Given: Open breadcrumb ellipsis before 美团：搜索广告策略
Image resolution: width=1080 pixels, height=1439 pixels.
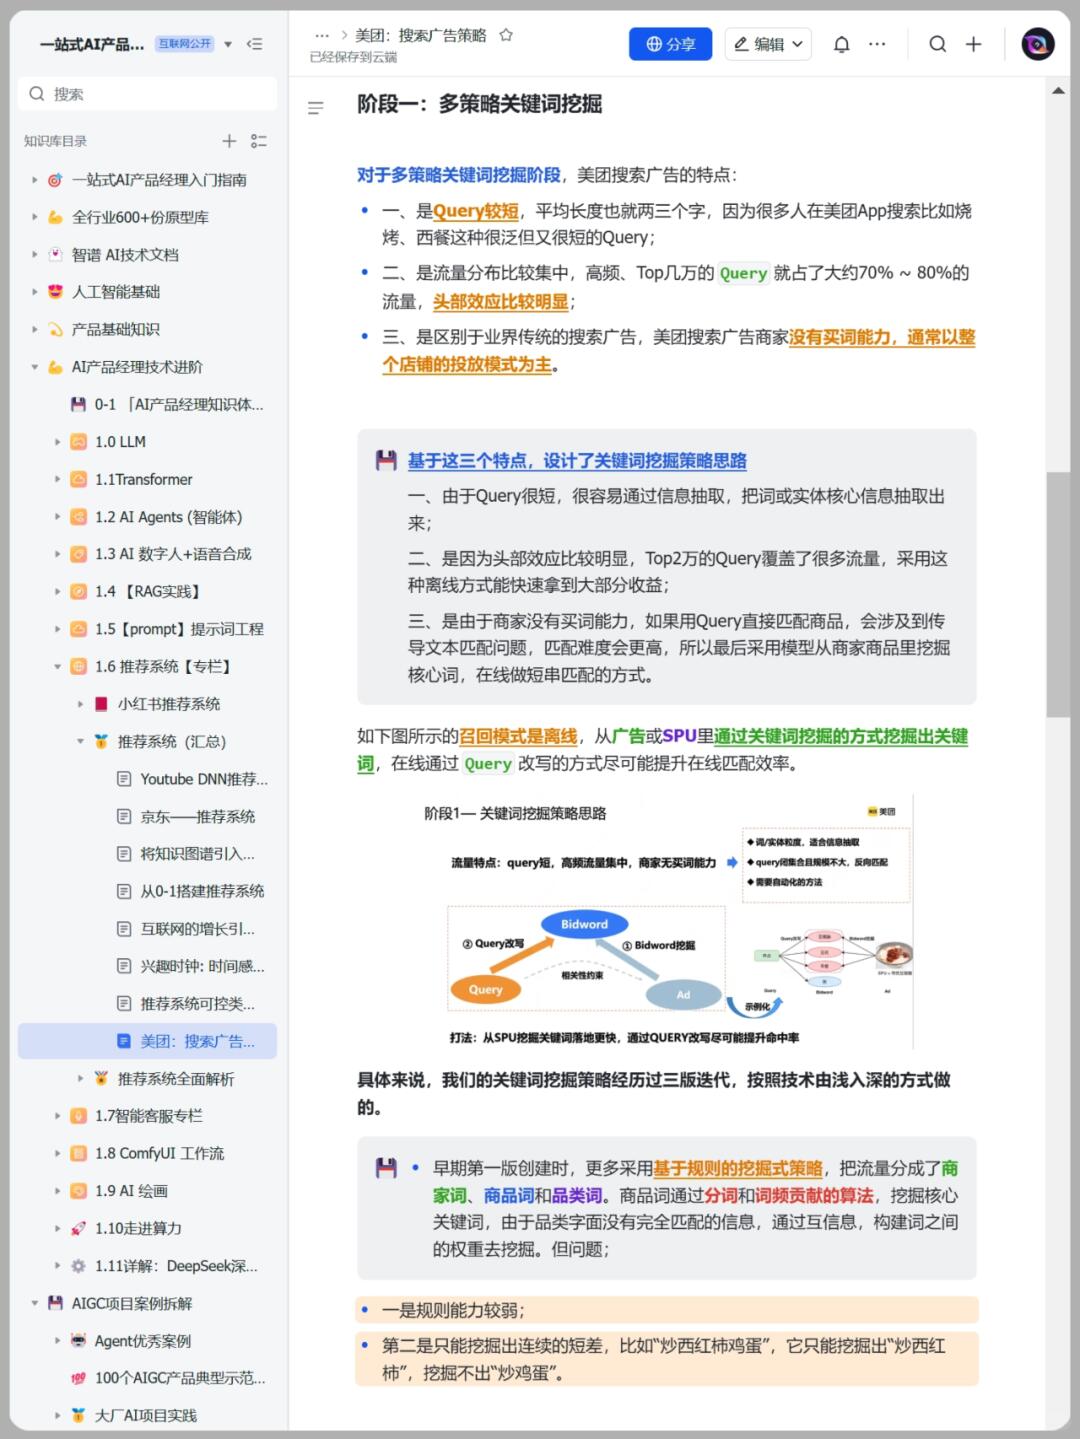Looking at the screenshot, I should (322, 35).
